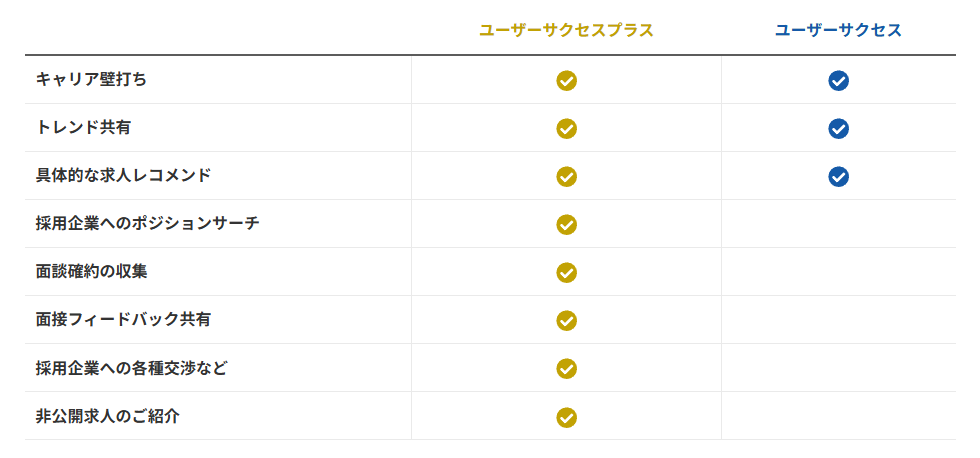
Task: Click blue checkmark for 具体的な求人レコメンド
Action: [838, 177]
